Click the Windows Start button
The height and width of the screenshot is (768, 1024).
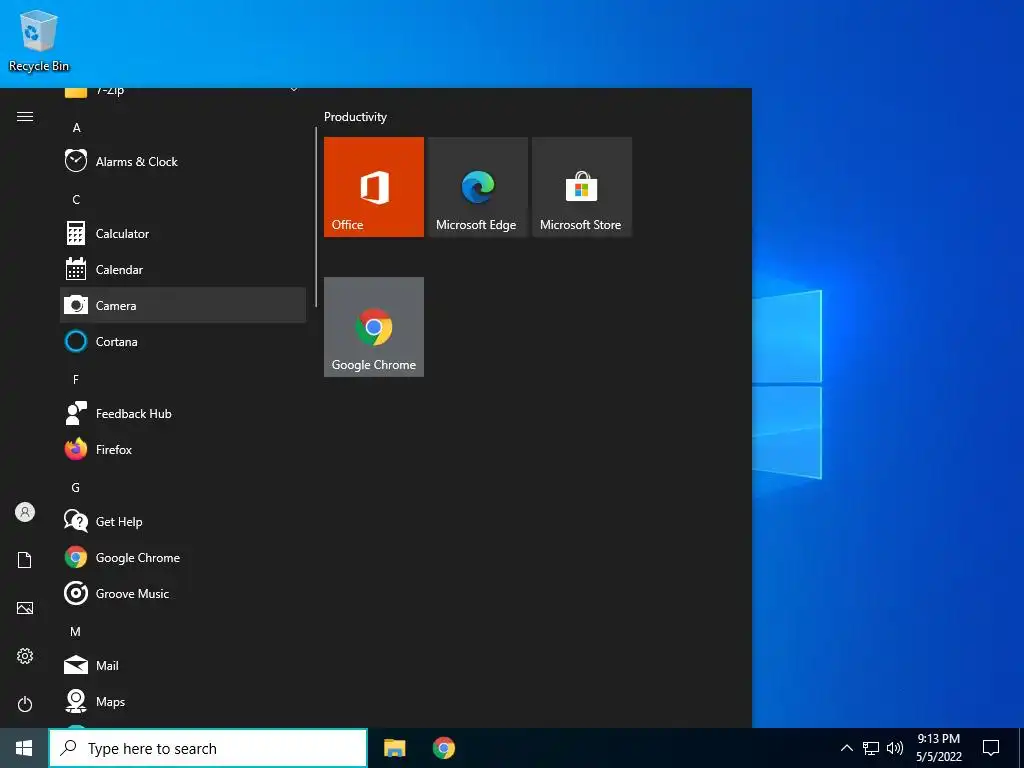click(24, 748)
